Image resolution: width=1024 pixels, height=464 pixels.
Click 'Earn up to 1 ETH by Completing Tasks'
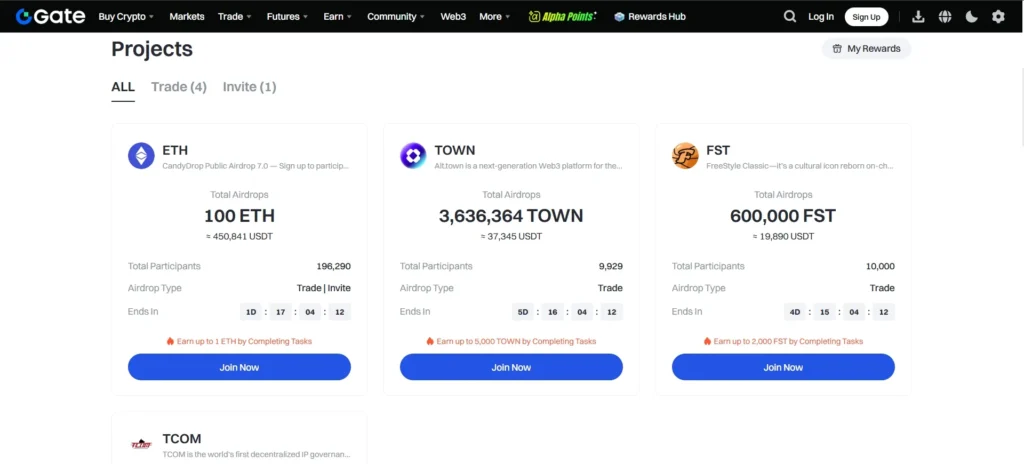click(x=244, y=341)
